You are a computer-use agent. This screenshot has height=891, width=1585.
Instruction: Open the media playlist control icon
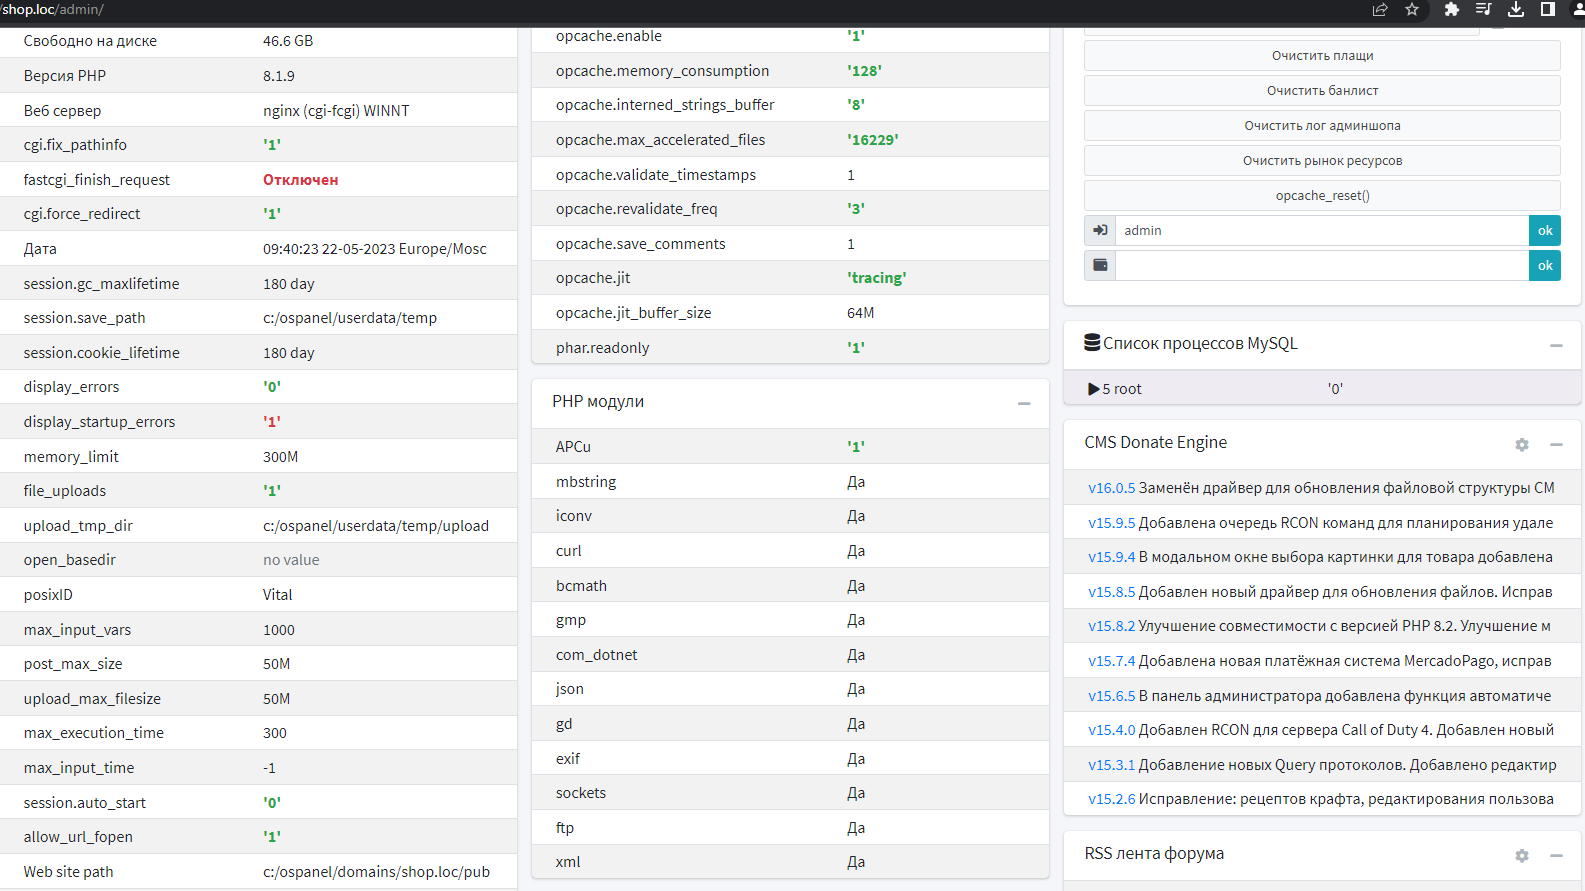(1483, 10)
